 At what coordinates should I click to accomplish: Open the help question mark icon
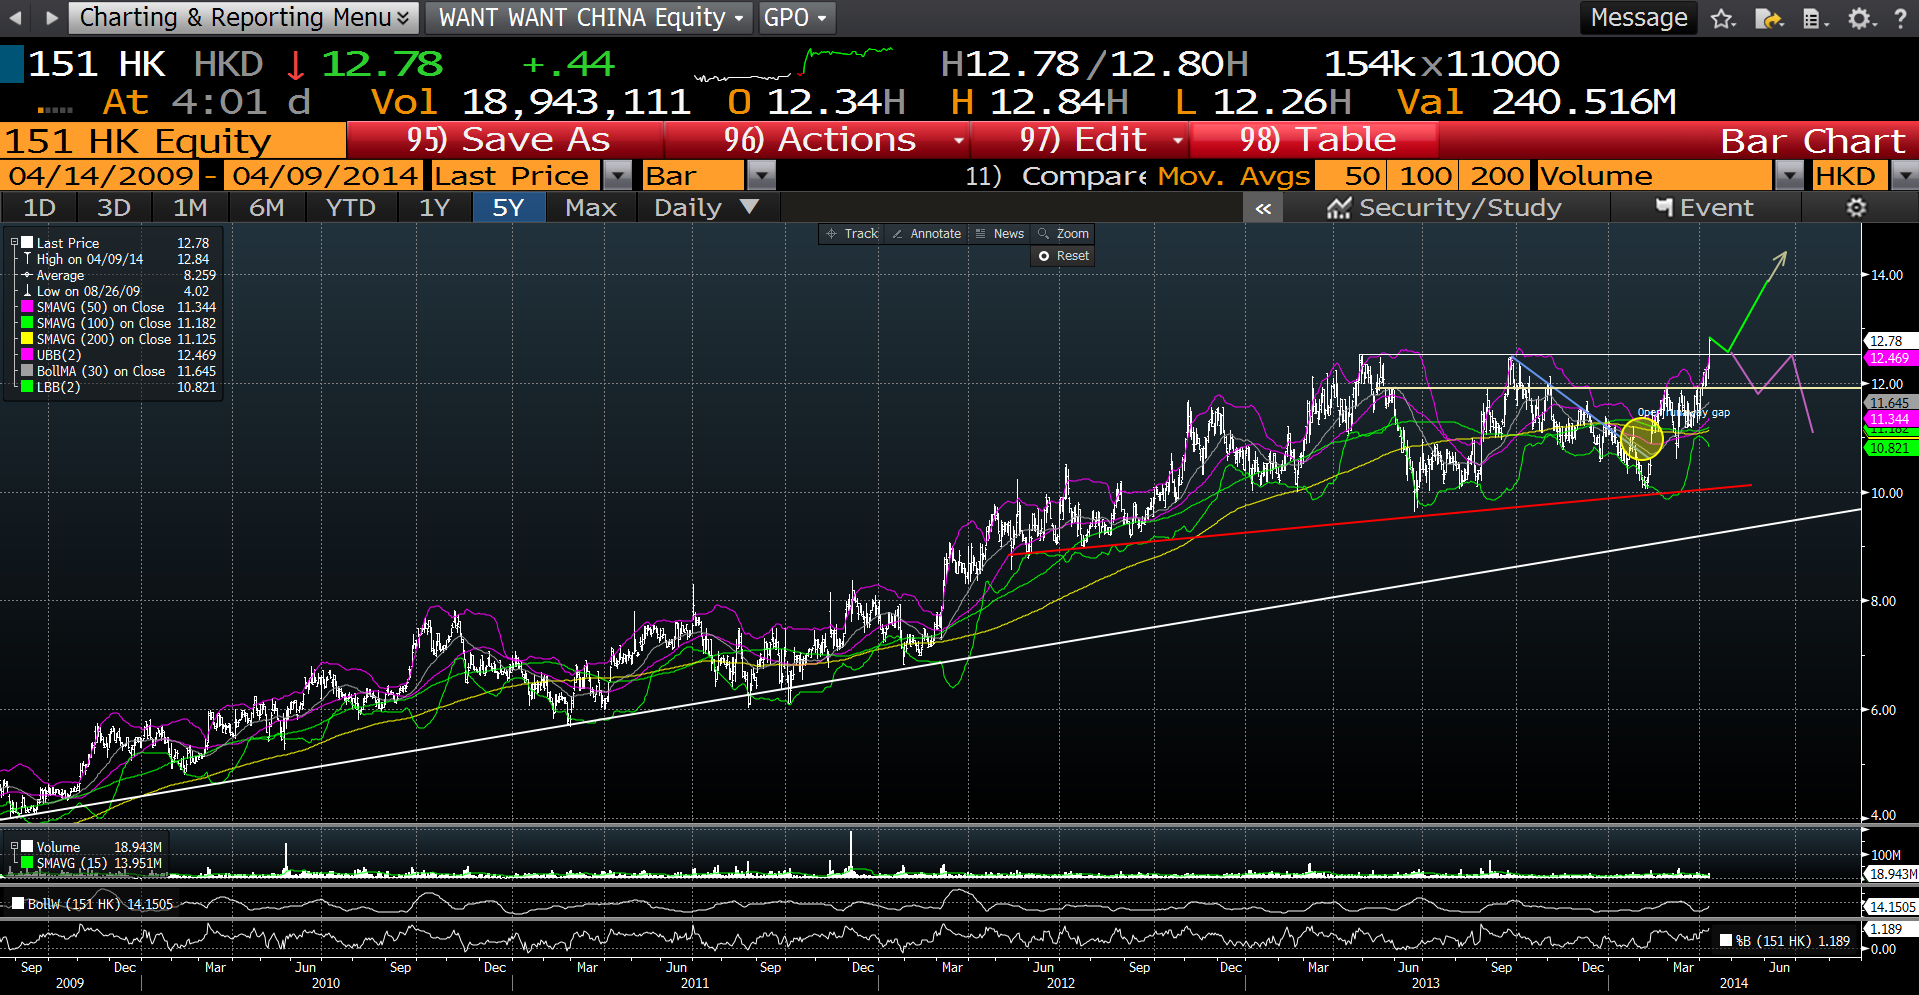[x=1900, y=18]
